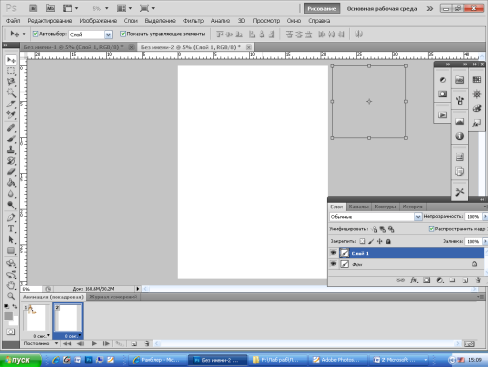
Task: Select the Pen tool
Action: pos(11,218)
